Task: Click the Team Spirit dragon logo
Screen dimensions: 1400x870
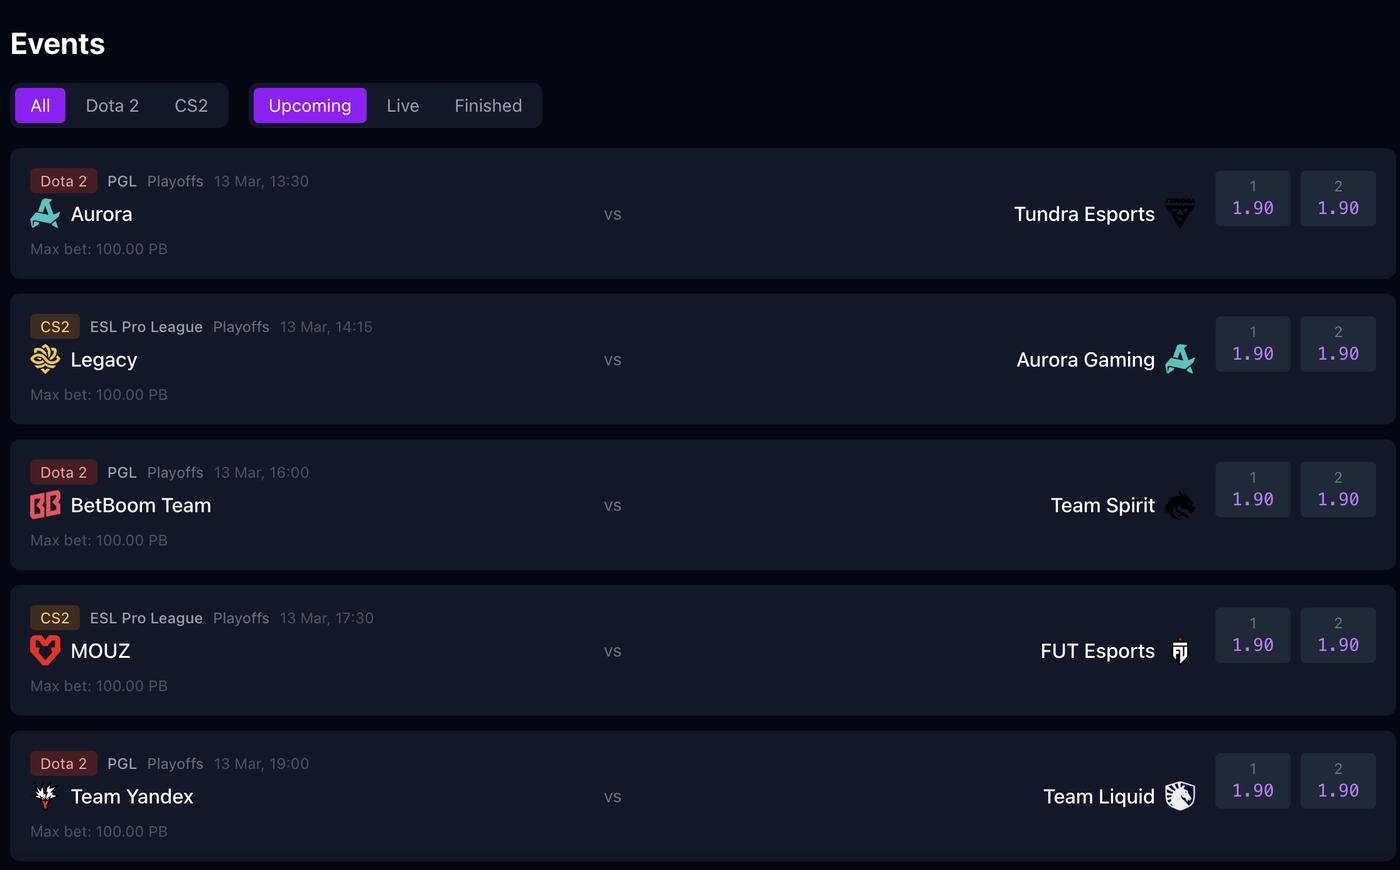Action: 1180,505
